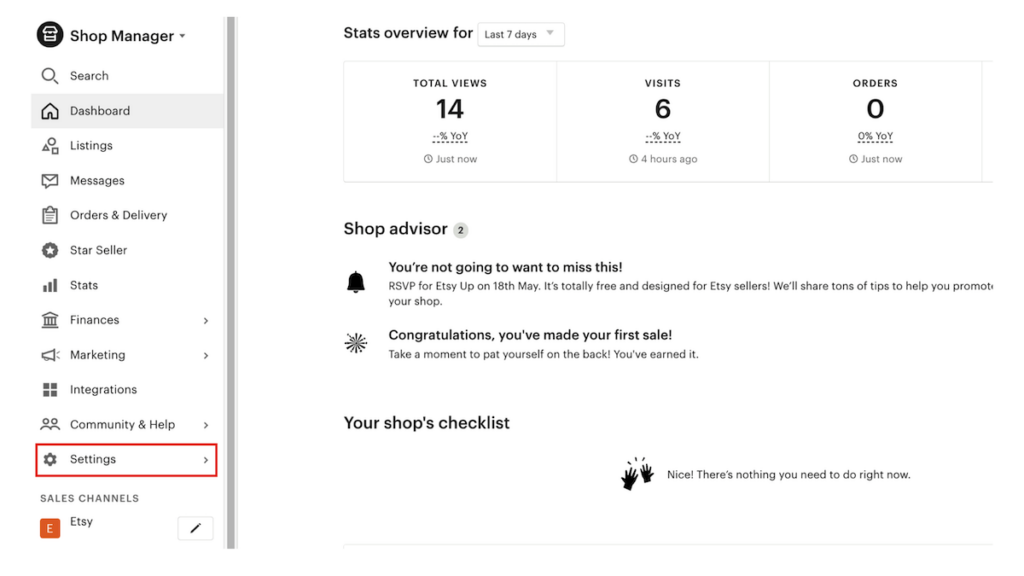Open Messages from the sidebar

coord(94,180)
